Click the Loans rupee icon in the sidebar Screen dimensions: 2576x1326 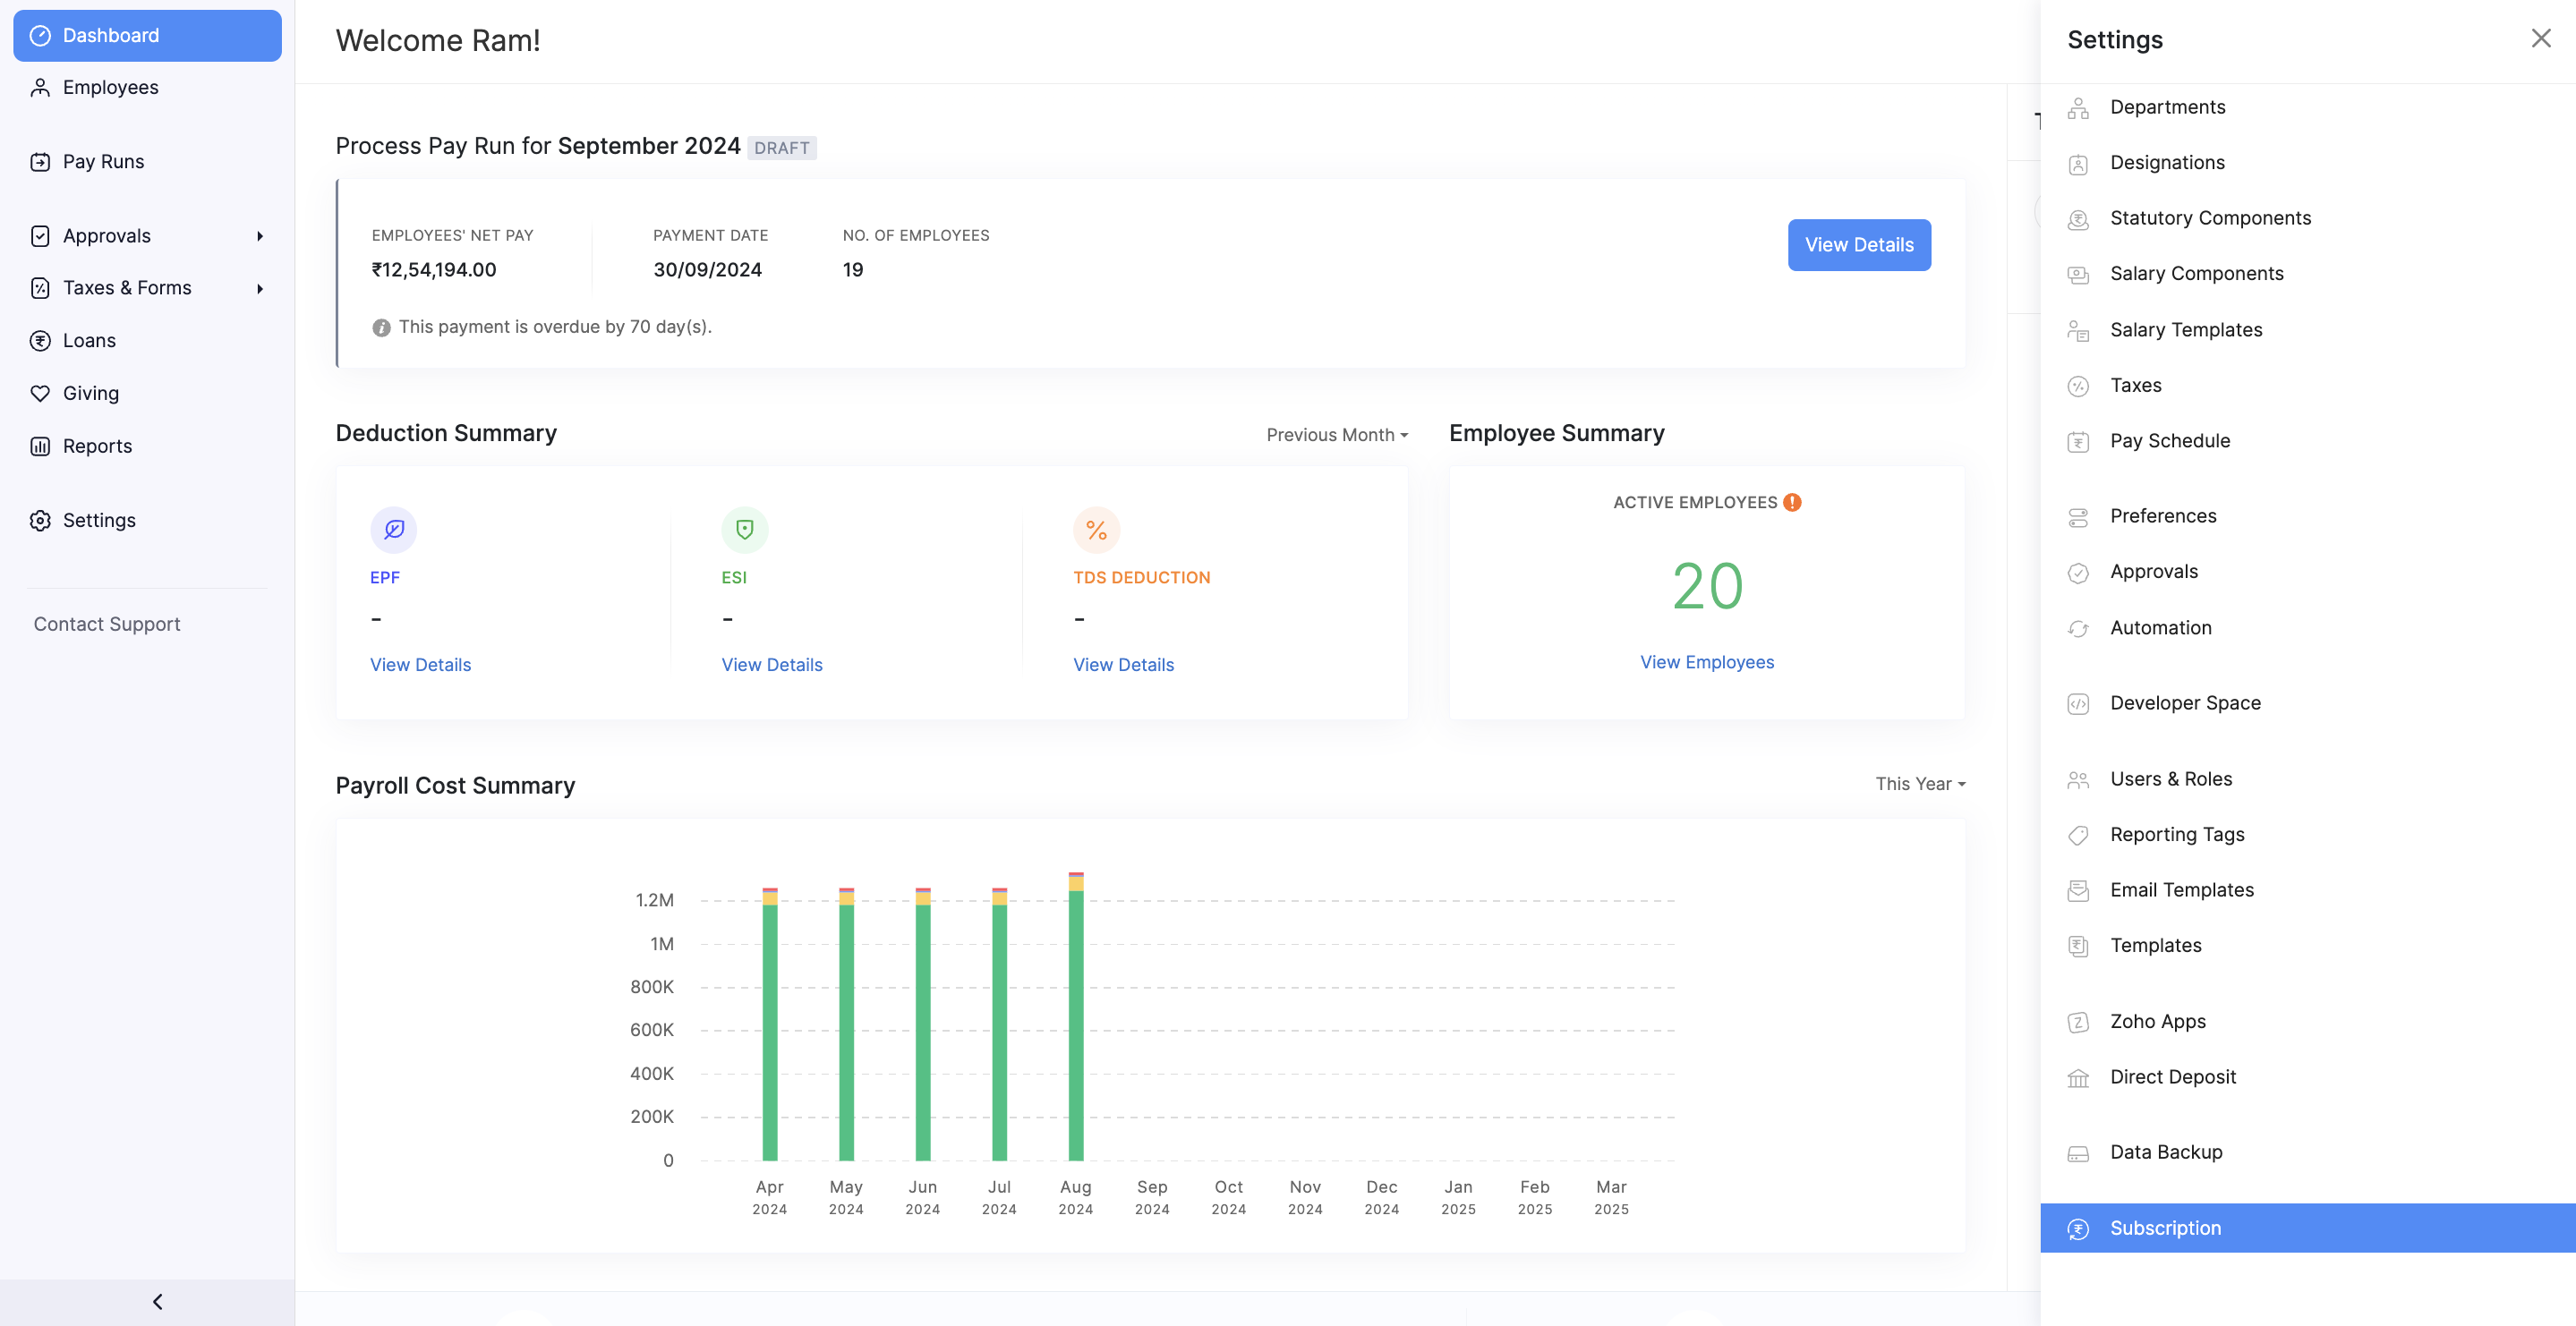click(40, 341)
